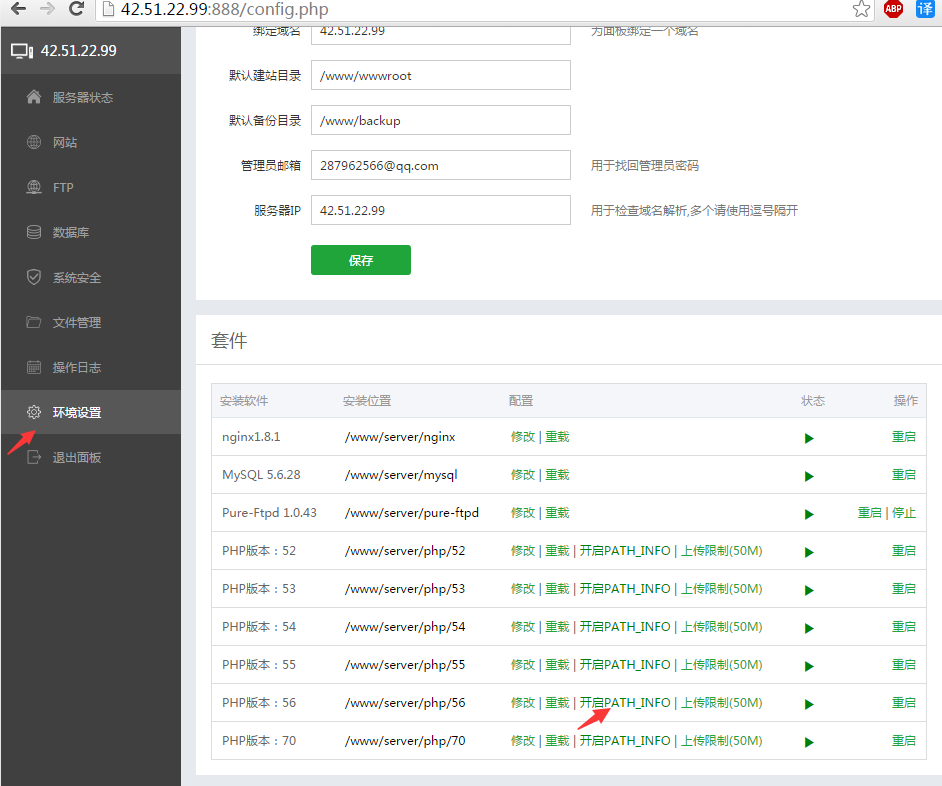Click the 管理员邮箱 admin email input field

[x=440, y=164]
